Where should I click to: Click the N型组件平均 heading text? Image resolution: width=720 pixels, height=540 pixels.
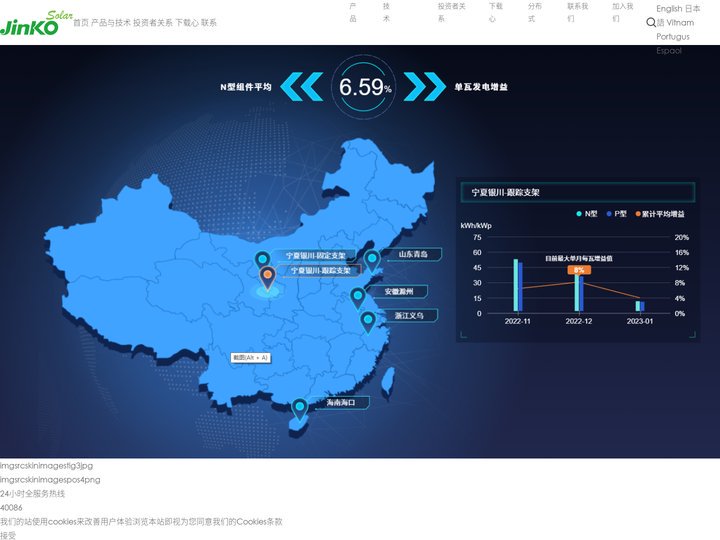click(x=246, y=87)
